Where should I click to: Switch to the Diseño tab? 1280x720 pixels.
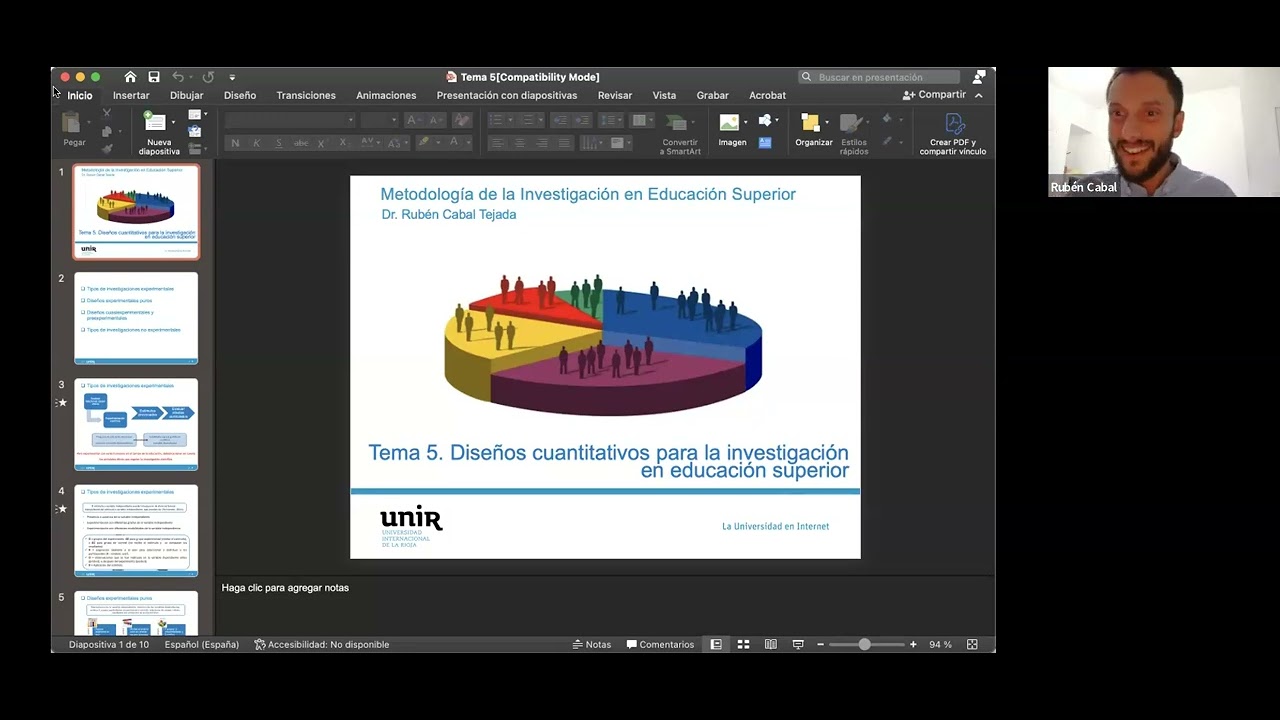(x=240, y=95)
